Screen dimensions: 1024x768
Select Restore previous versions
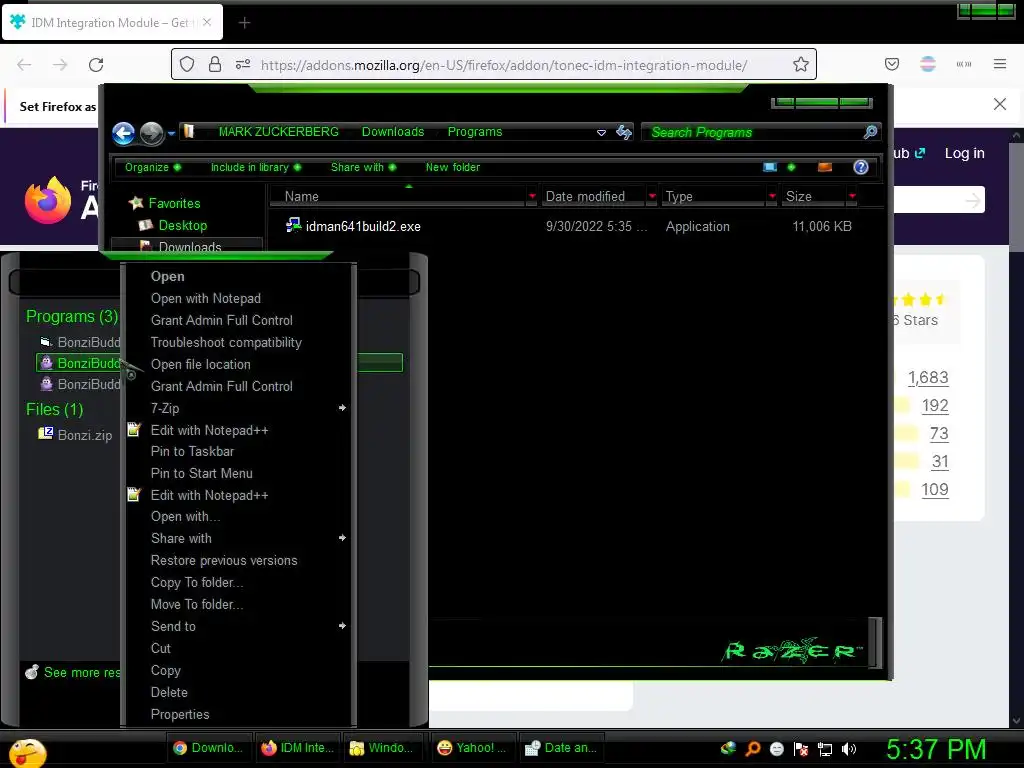238,561
